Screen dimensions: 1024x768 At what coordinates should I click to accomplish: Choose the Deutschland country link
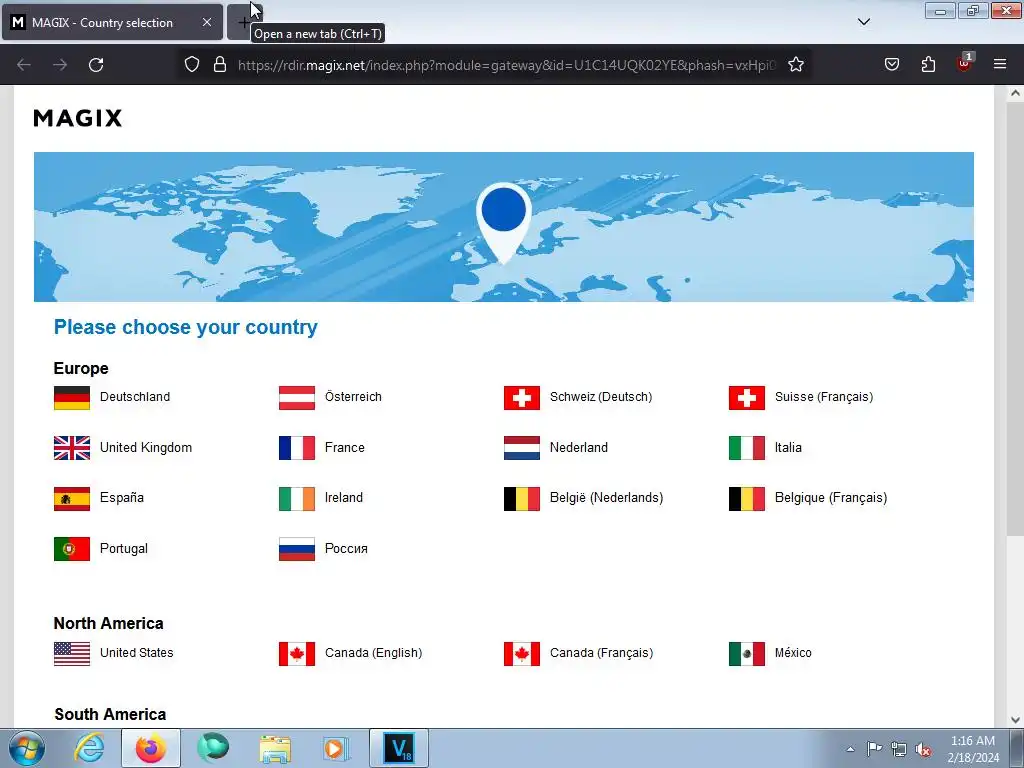click(135, 397)
